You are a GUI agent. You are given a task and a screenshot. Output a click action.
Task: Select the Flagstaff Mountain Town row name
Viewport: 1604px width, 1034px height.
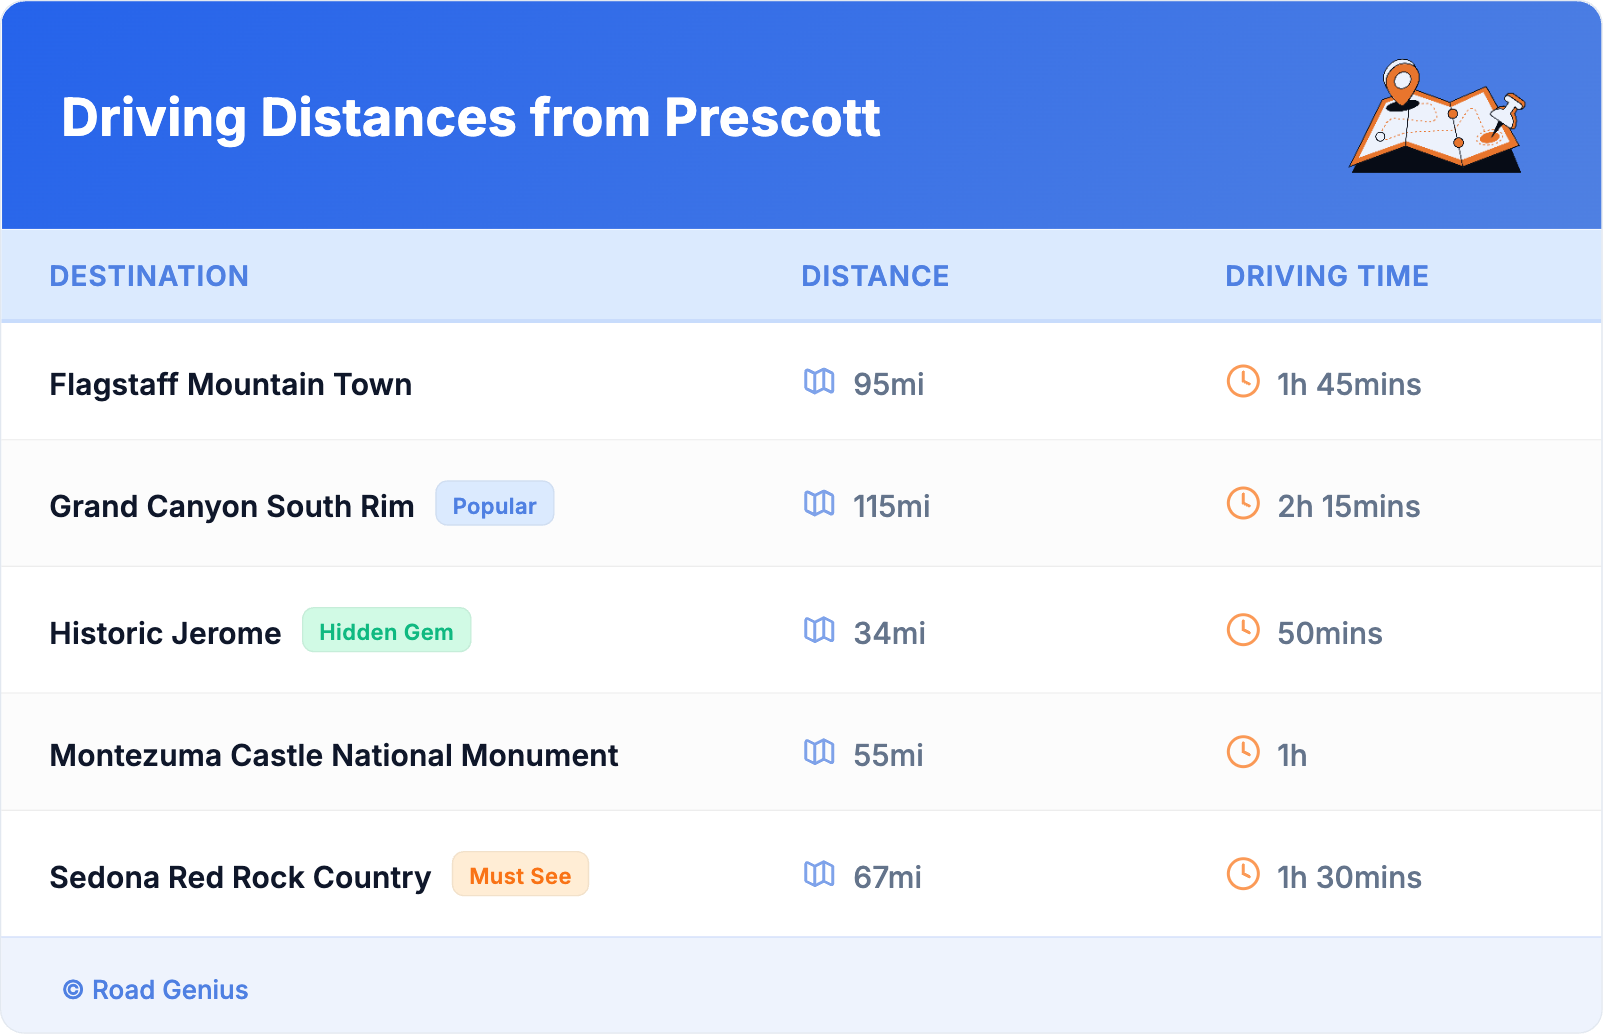pyautogui.click(x=231, y=385)
